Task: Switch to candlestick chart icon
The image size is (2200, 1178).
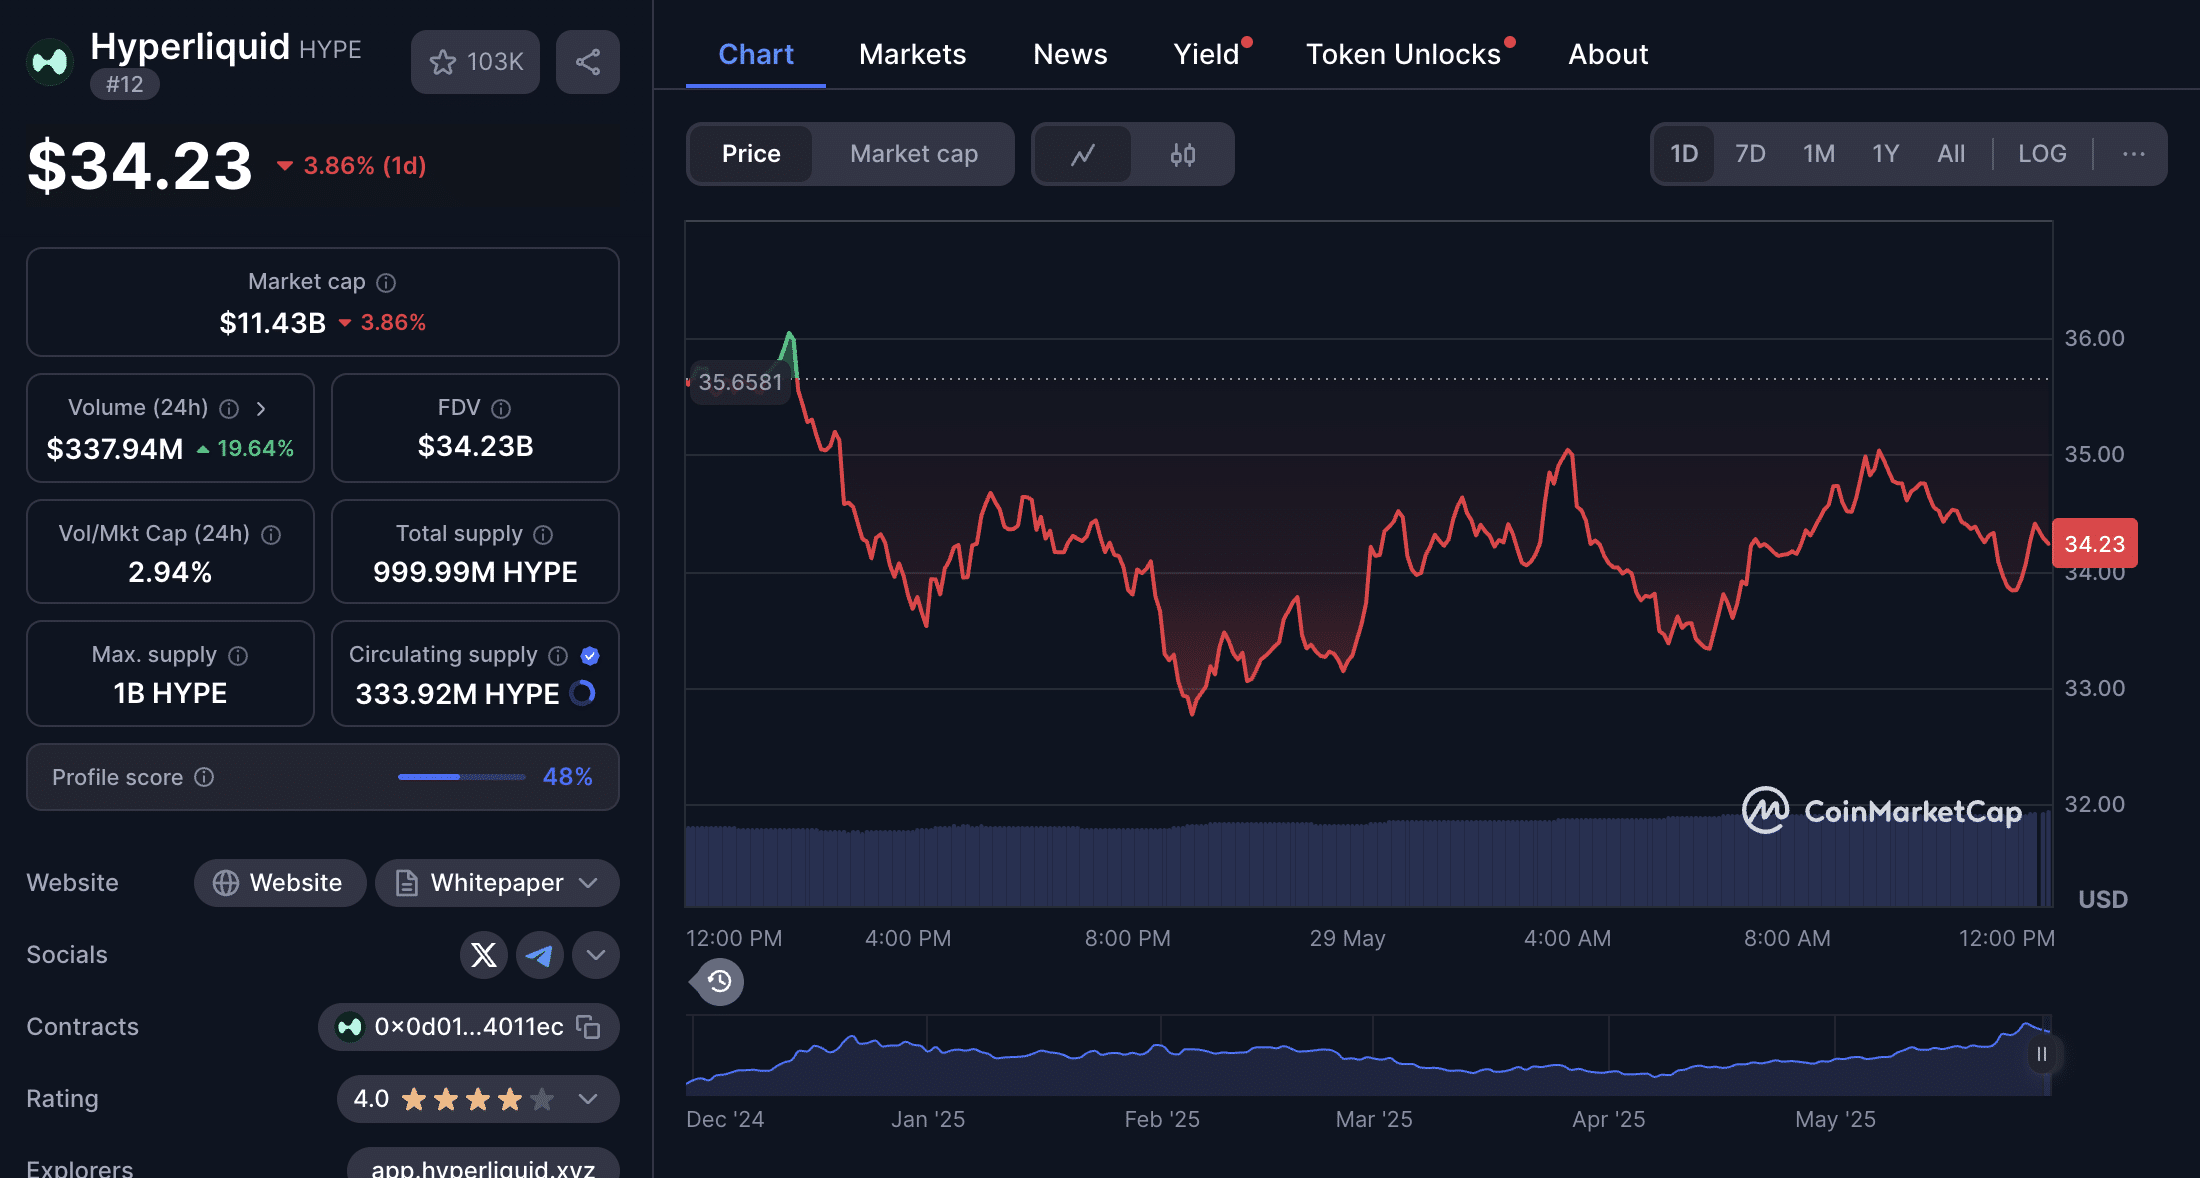Action: [1182, 154]
